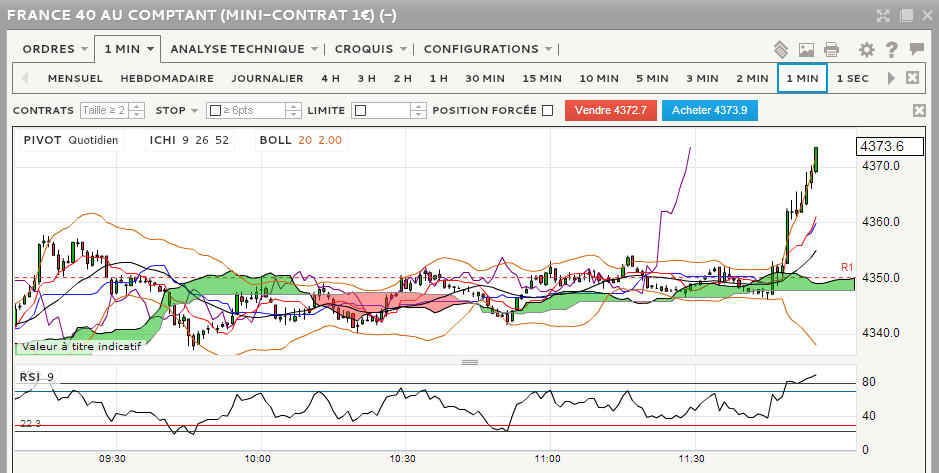The height and width of the screenshot is (473, 939).
Task: Click the Vendre 4372.7 sell button
Action: click(x=610, y=111)
